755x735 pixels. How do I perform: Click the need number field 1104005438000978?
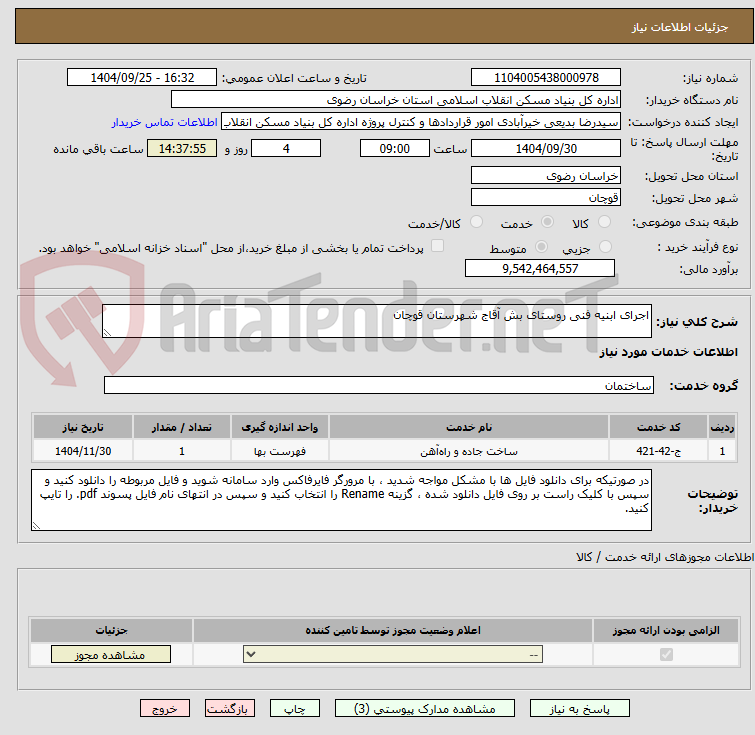[546, 78]
